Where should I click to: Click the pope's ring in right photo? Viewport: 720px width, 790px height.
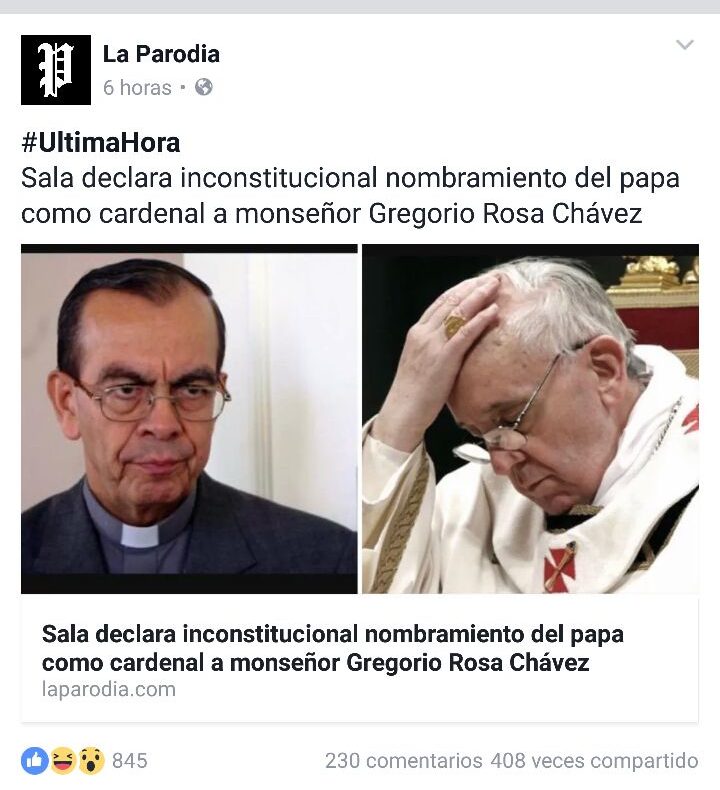[x=455, y=325]
